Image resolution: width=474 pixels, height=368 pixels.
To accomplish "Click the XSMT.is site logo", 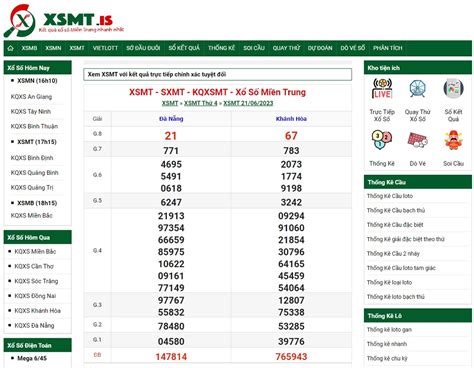I will pos(63,21).
